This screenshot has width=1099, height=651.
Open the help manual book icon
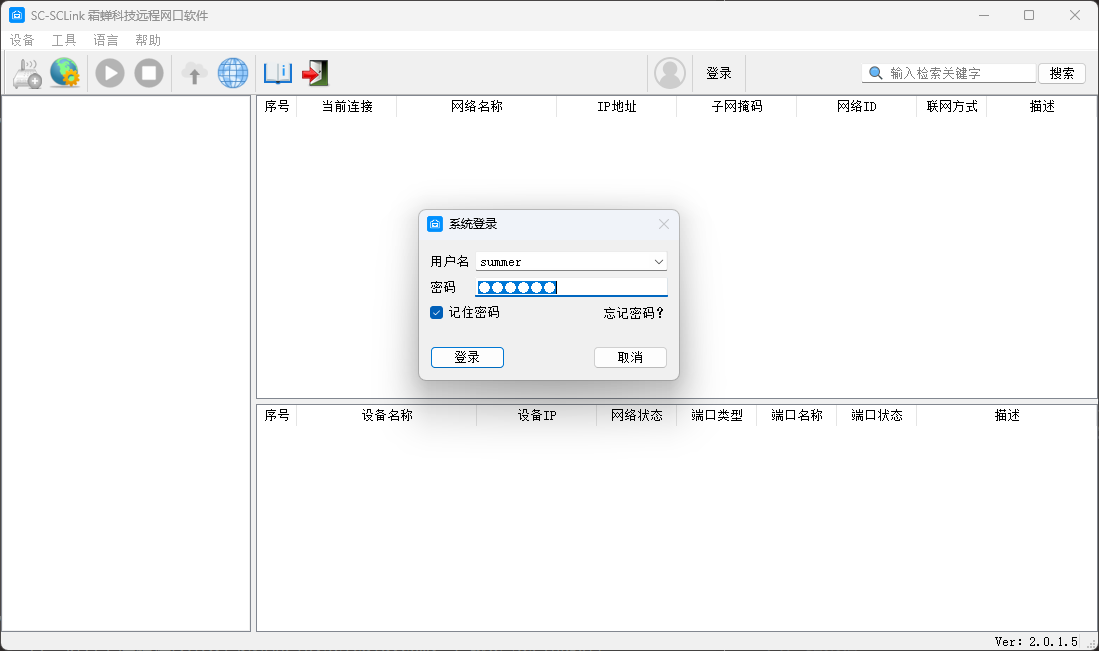(277, 73)
